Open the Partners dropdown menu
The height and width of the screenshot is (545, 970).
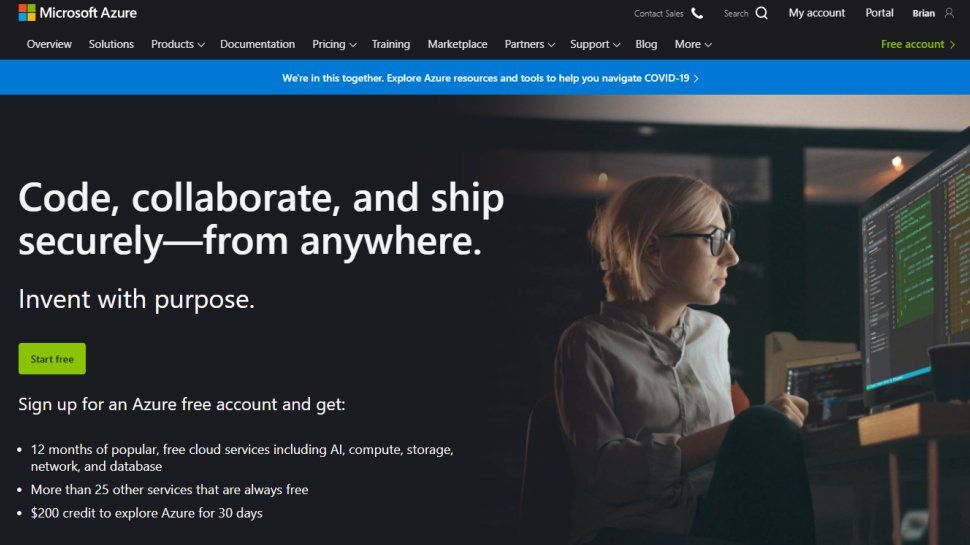[530, 45]
